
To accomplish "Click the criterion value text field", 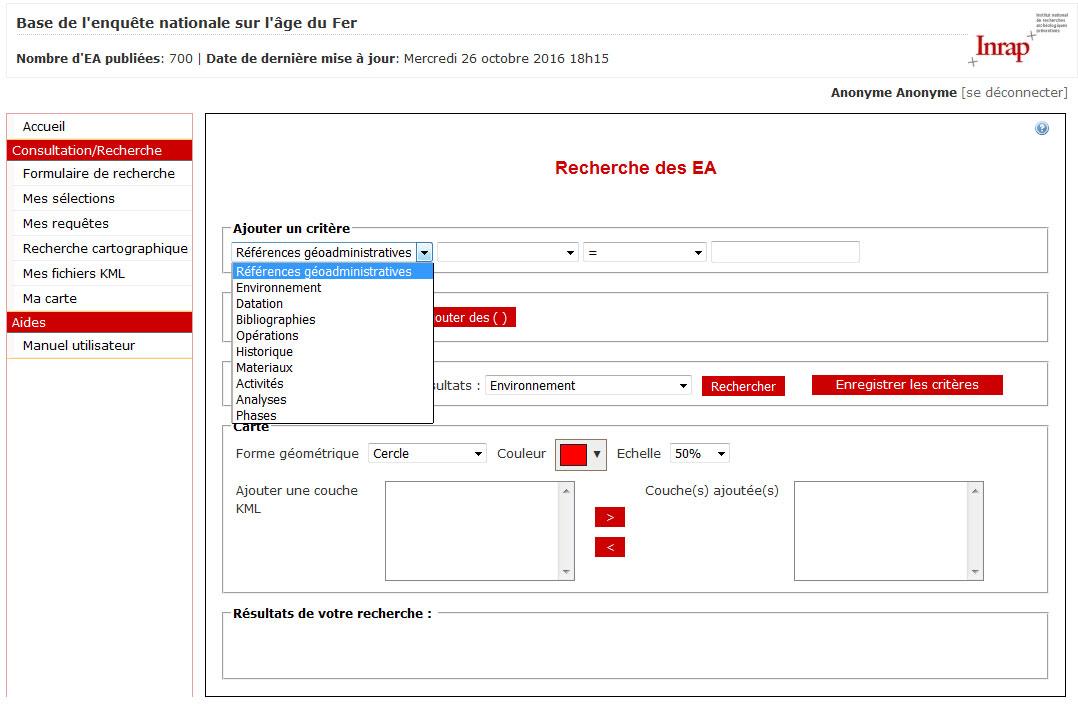I will tap(785, 253).
